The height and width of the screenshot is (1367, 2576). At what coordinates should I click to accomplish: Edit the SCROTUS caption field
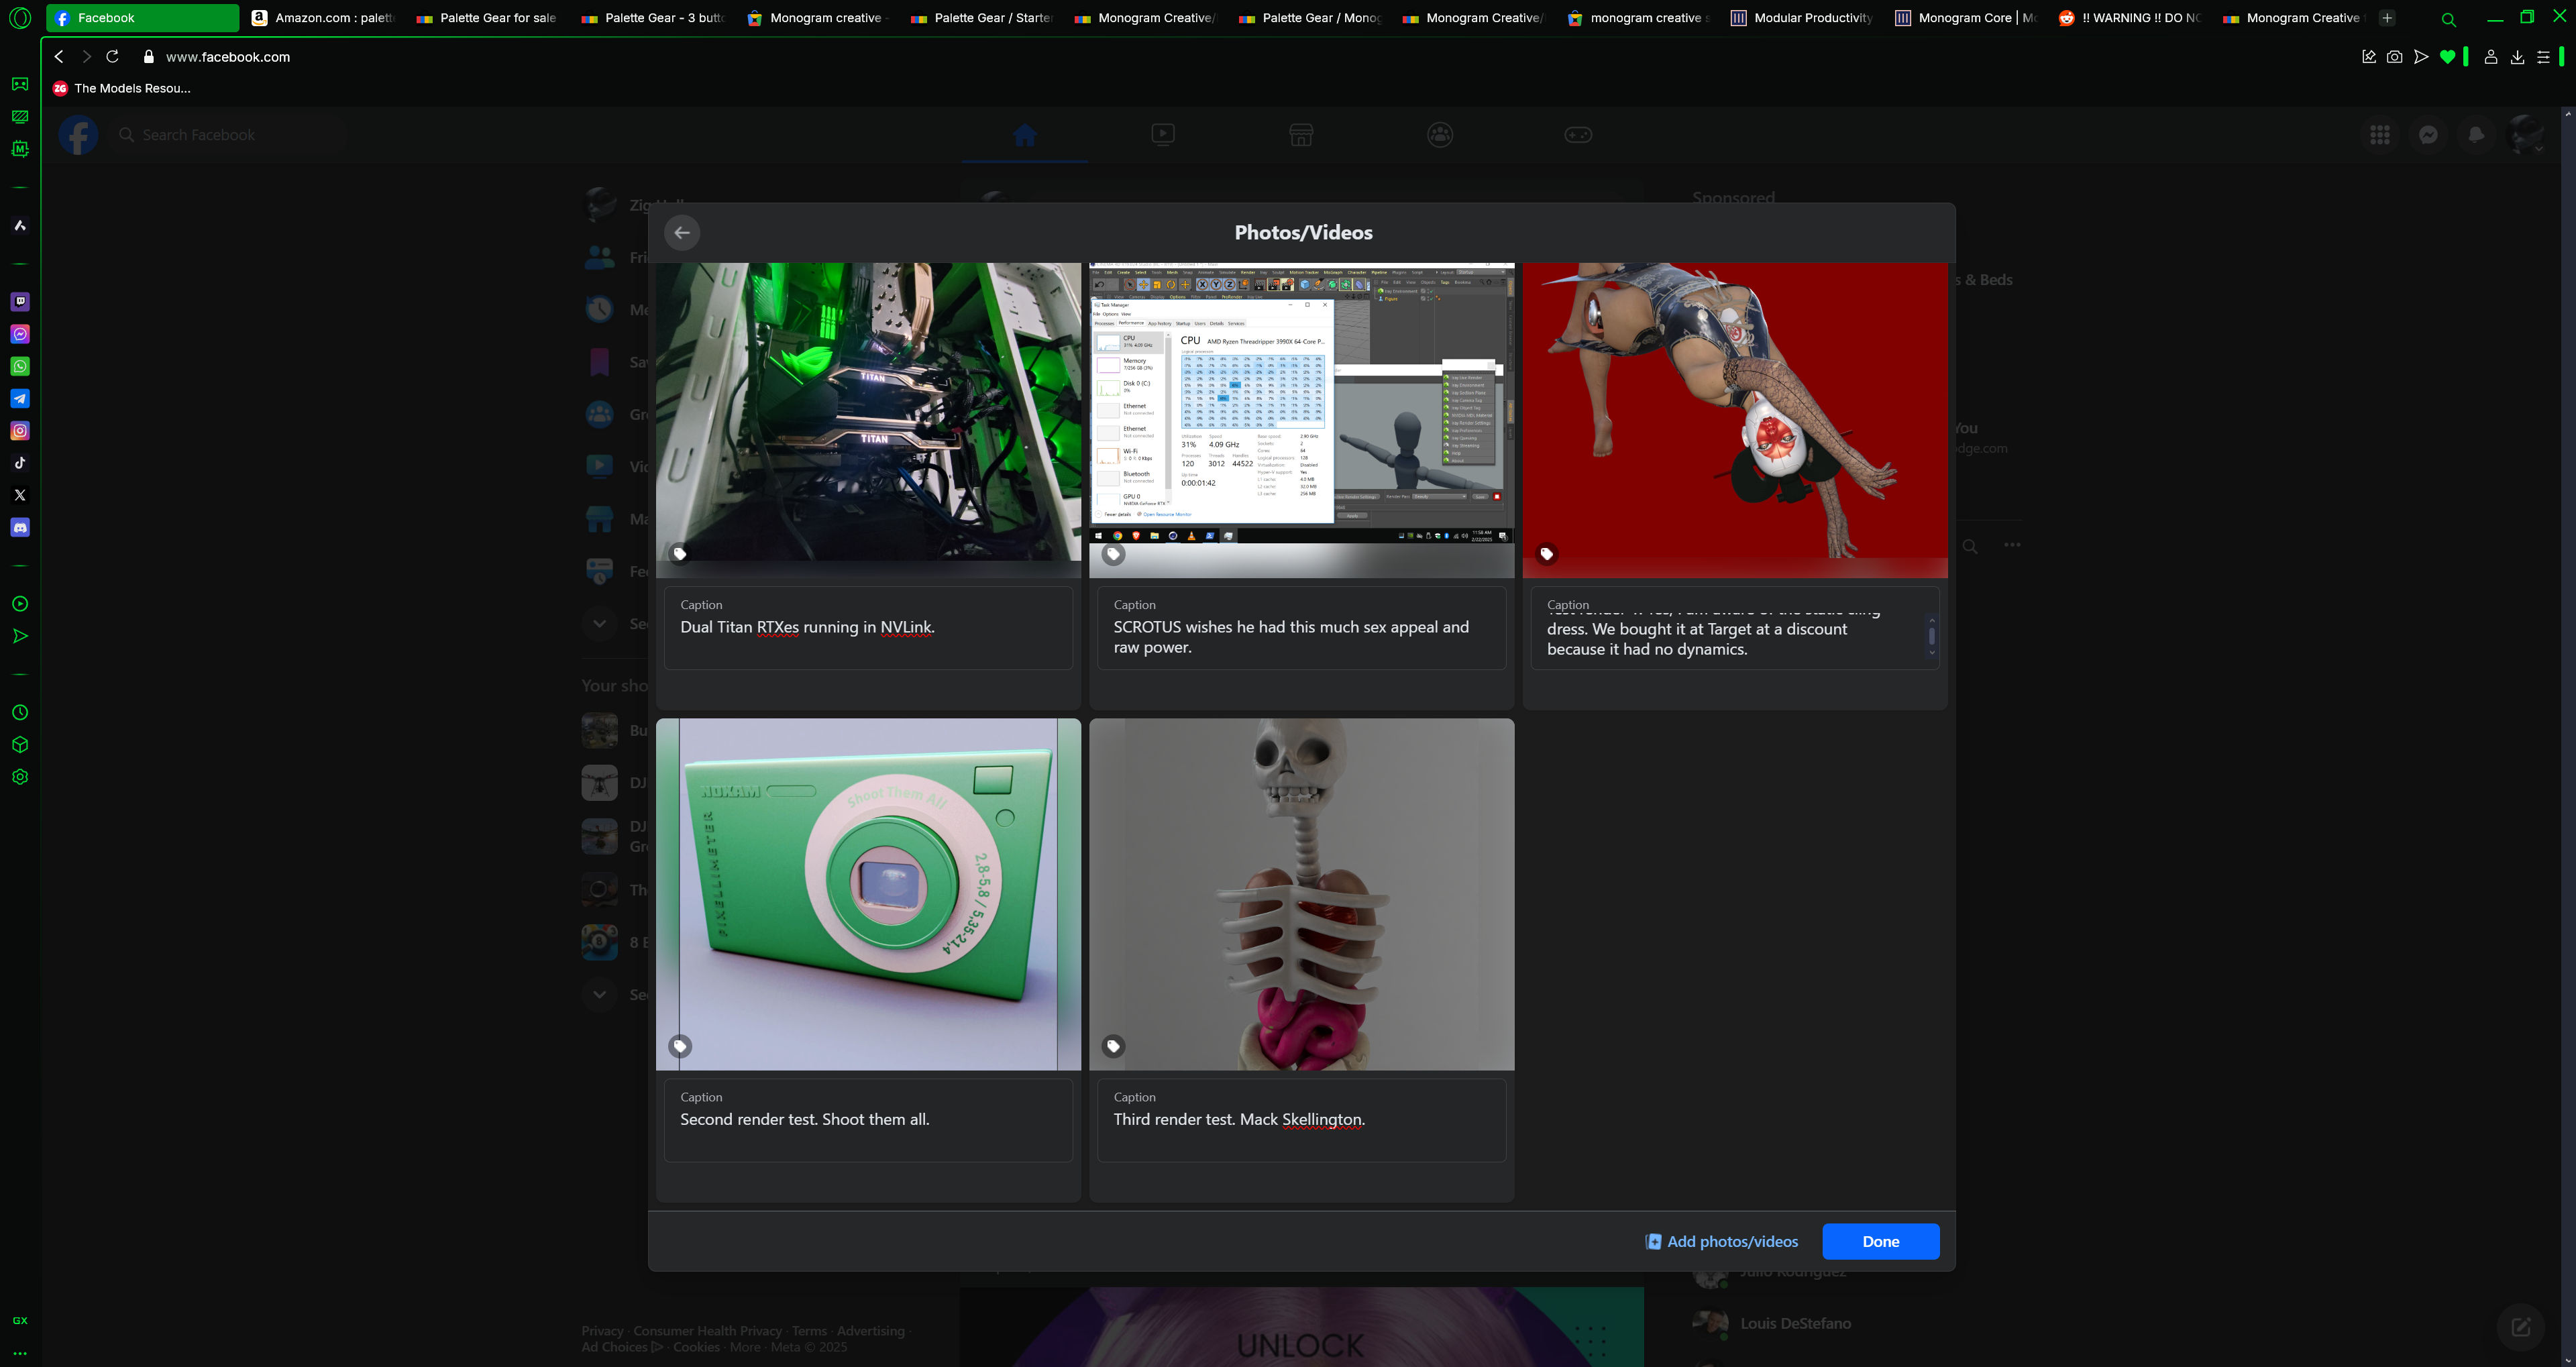(1301, 628)
